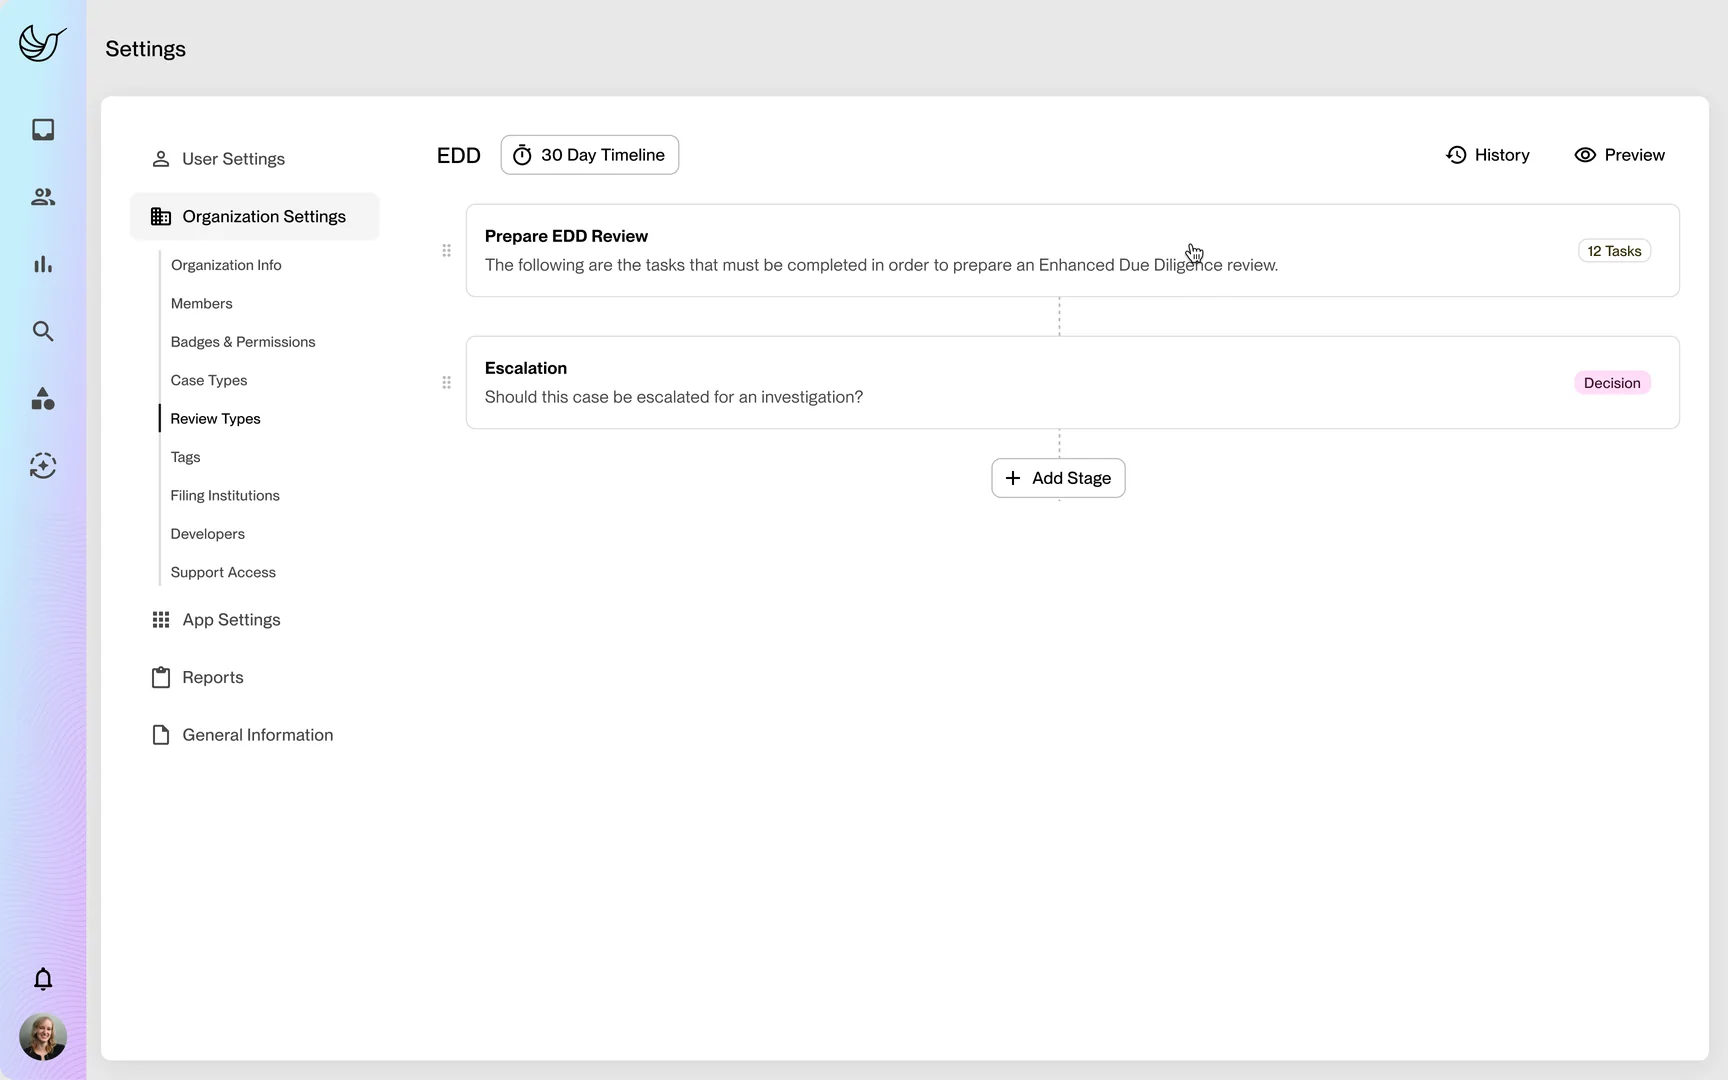Open Tags settings page

point(185,457)
